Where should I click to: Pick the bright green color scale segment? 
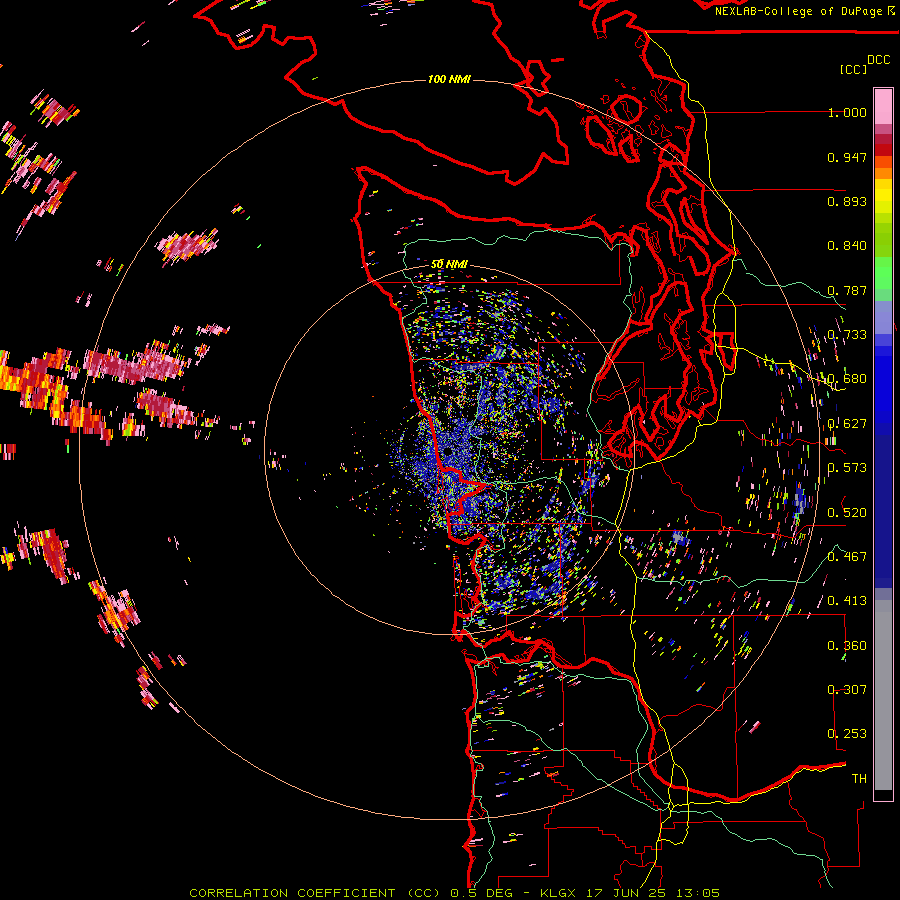[x=883, y=273]
